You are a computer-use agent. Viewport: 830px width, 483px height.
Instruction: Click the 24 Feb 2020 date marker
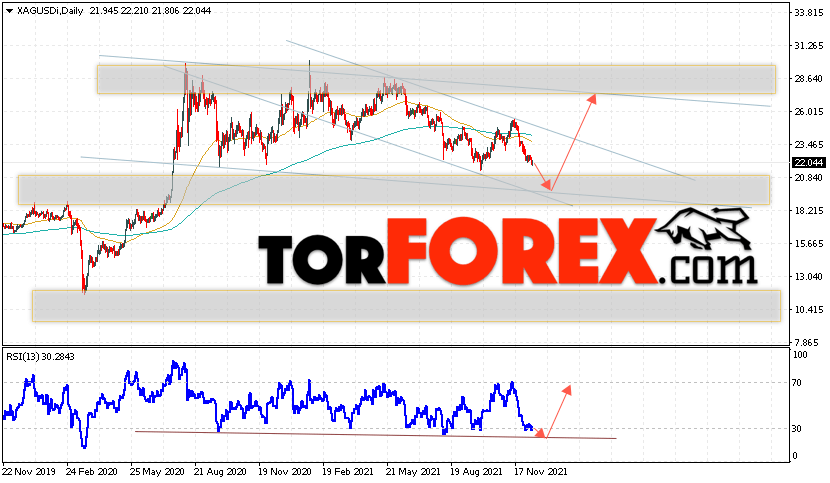point(92,471)
